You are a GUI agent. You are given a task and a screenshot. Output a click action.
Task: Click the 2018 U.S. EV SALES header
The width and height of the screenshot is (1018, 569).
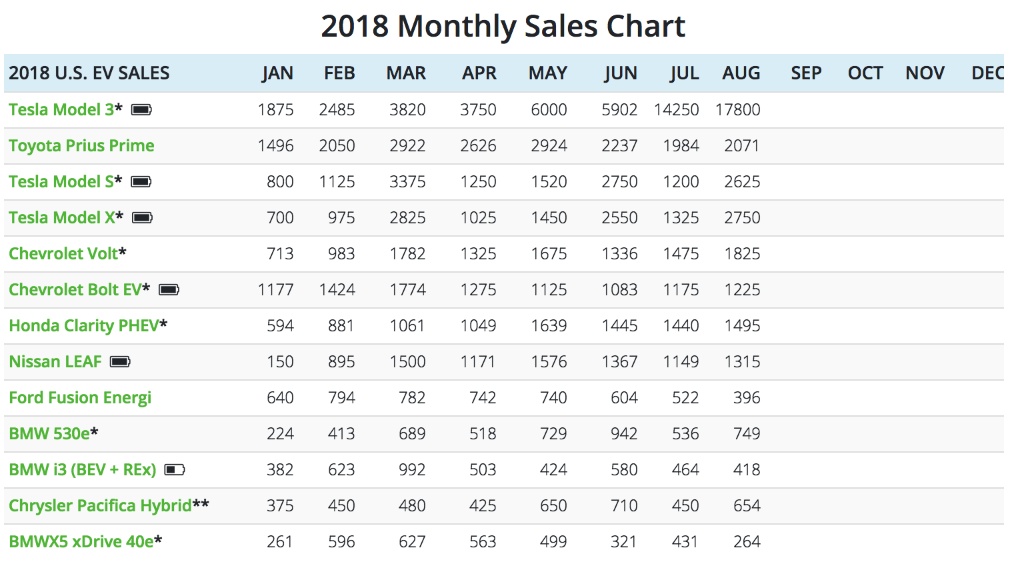click(89, 73)
